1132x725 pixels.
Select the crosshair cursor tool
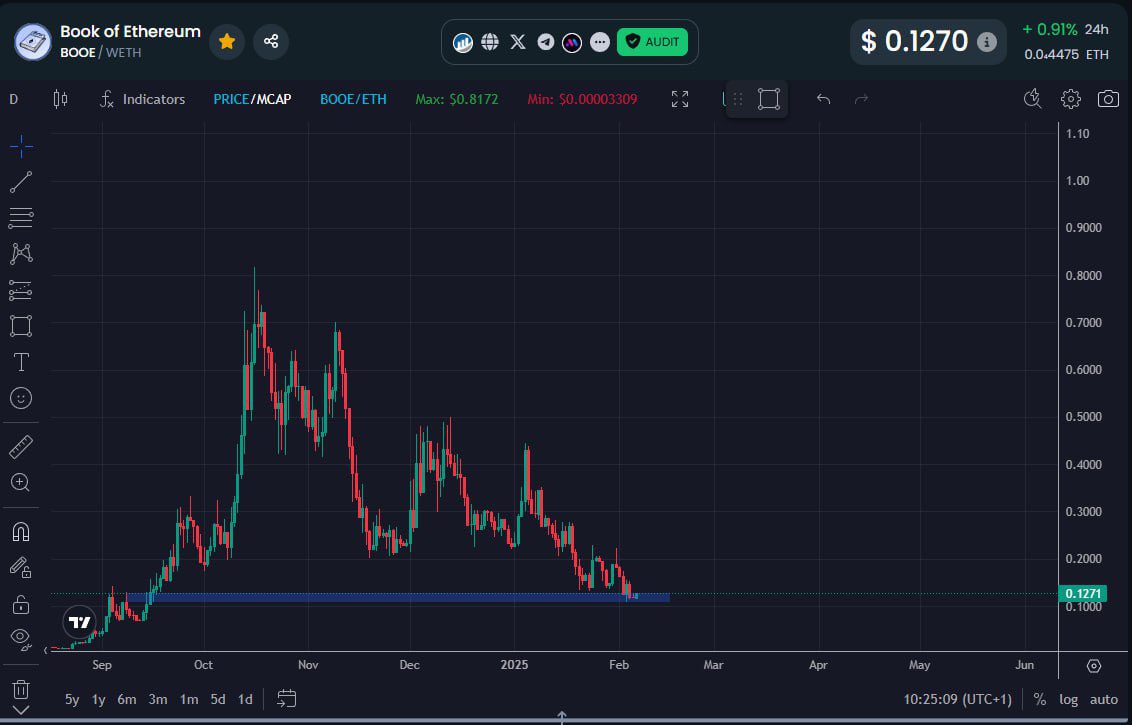(x=21, y=147)
